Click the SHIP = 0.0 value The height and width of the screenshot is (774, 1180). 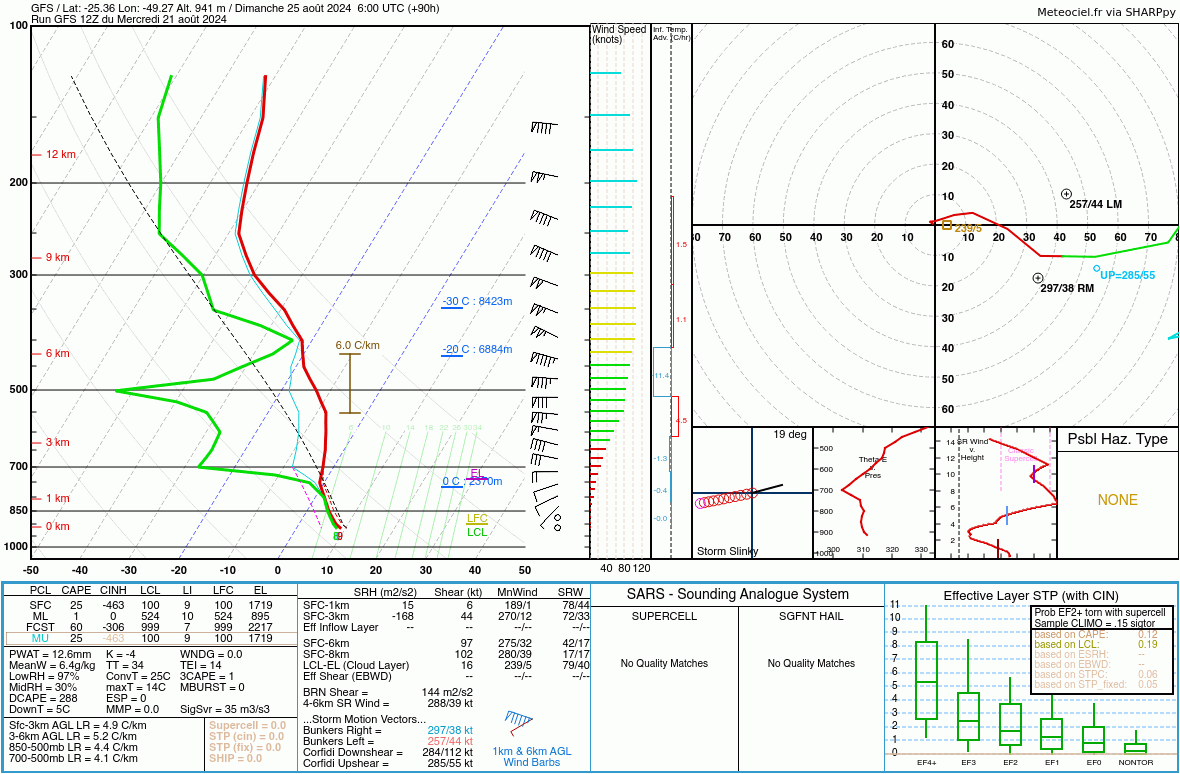tap(235, 758)
